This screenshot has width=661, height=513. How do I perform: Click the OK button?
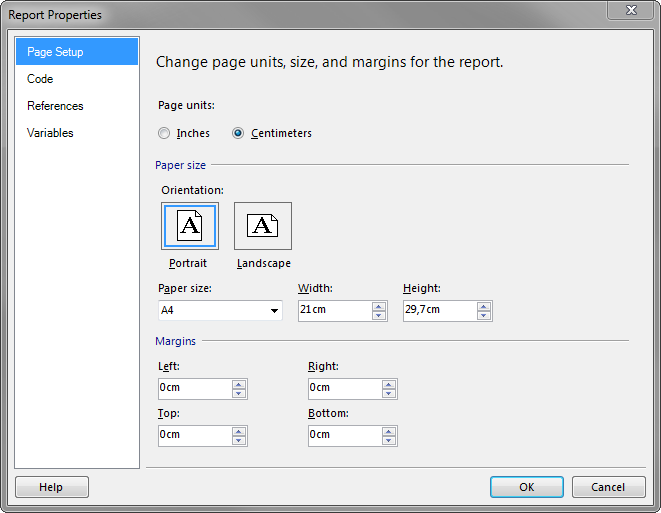527,487
